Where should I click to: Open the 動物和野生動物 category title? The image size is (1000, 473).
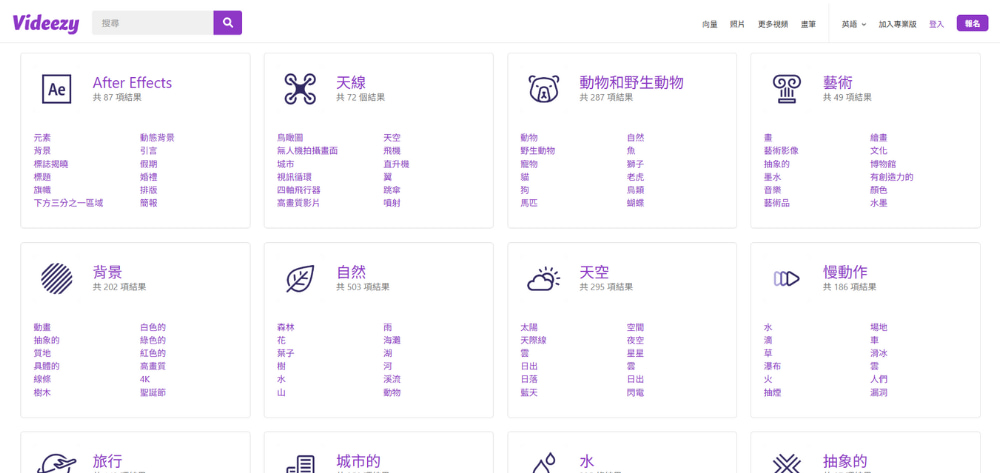pos(631,83)
